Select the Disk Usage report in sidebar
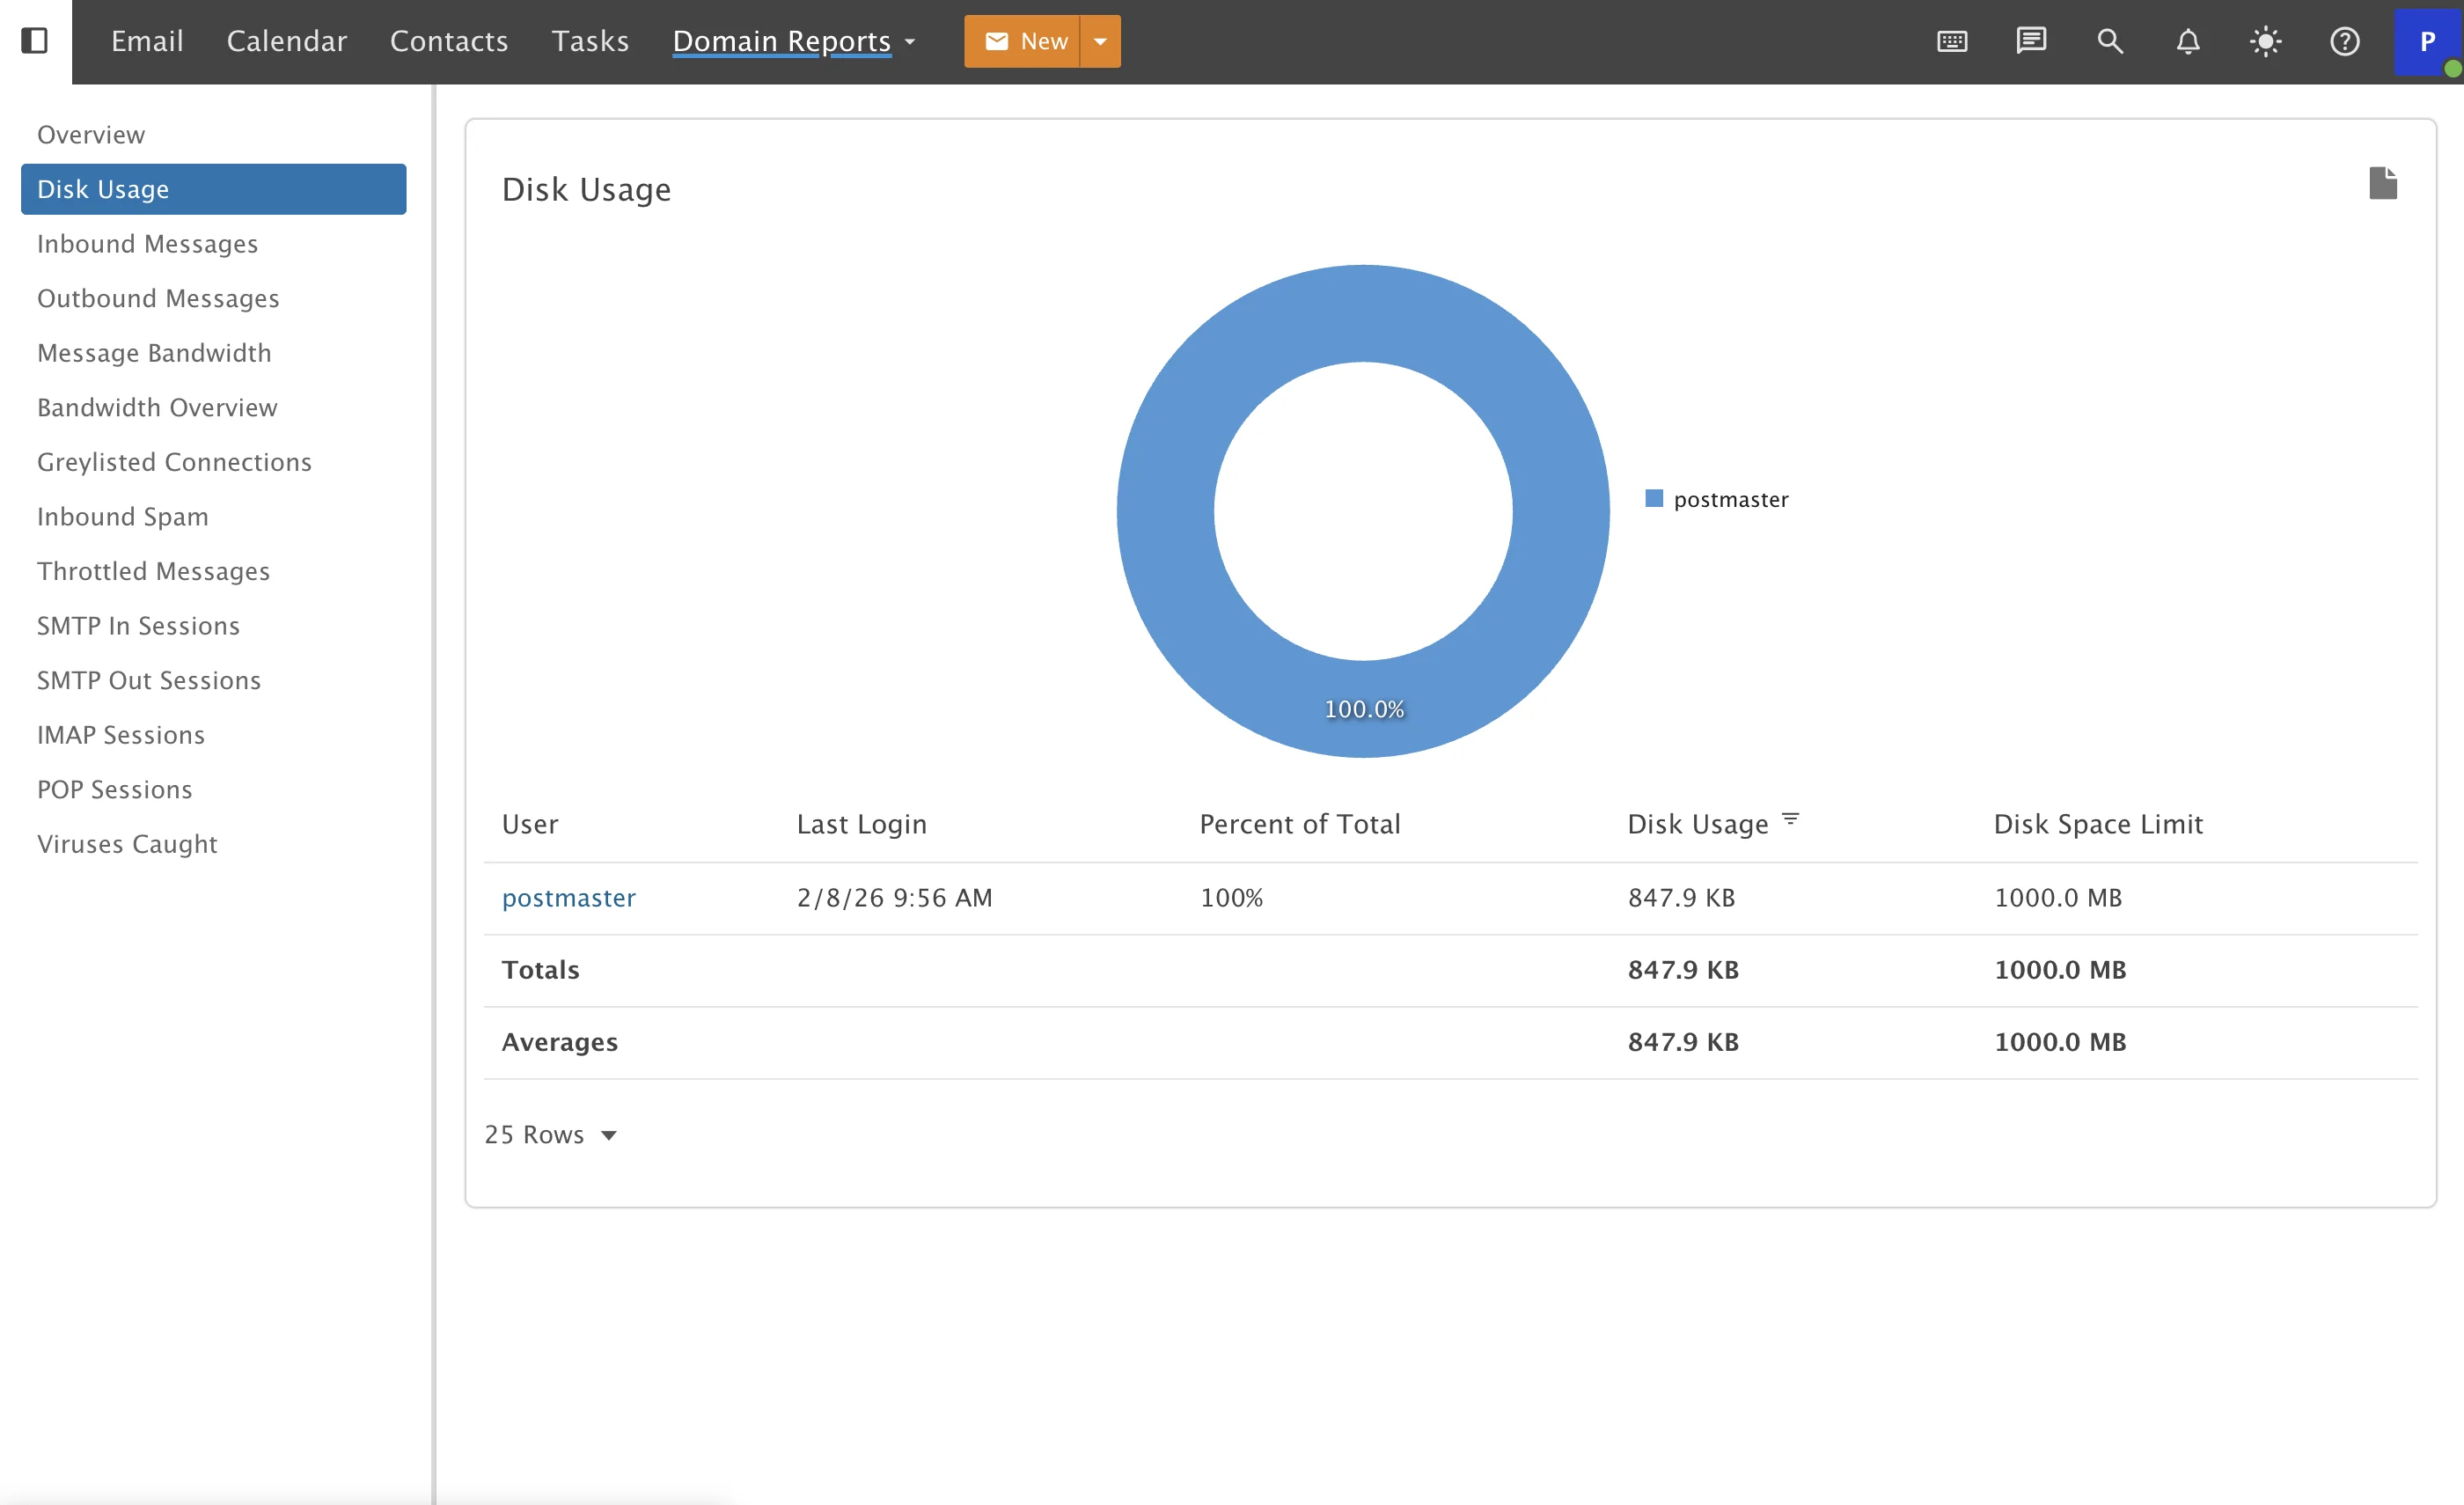Image resolution: width=2464 pixels, height=1505 pixels. [214, 189]
